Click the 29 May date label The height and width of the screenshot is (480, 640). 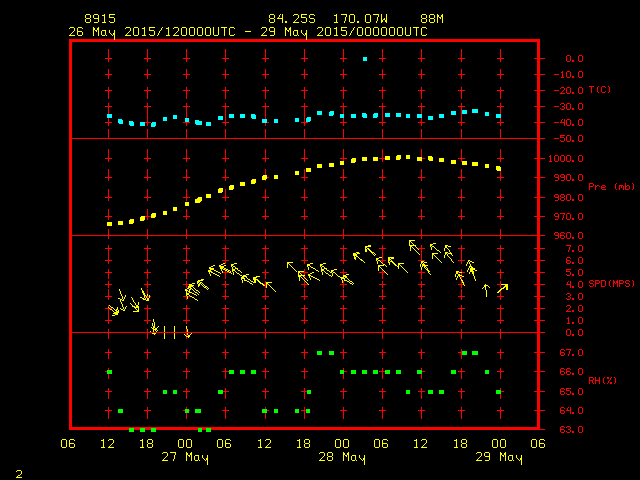pos(498,457)
